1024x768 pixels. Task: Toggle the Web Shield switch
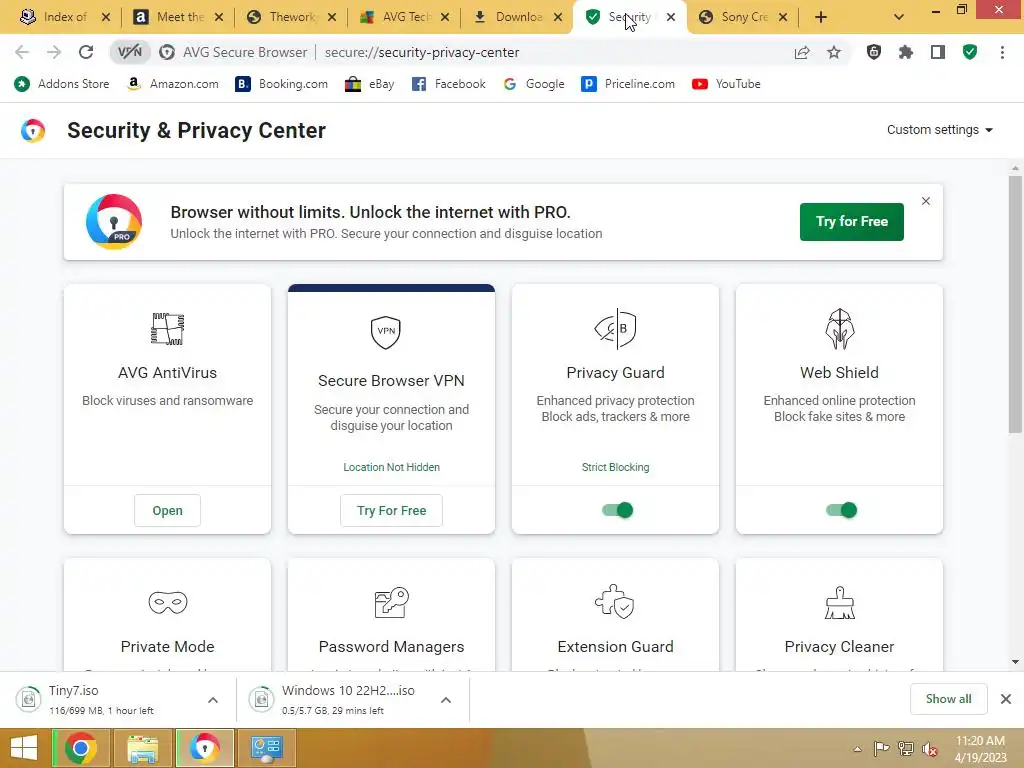click(x=841, y=510)
